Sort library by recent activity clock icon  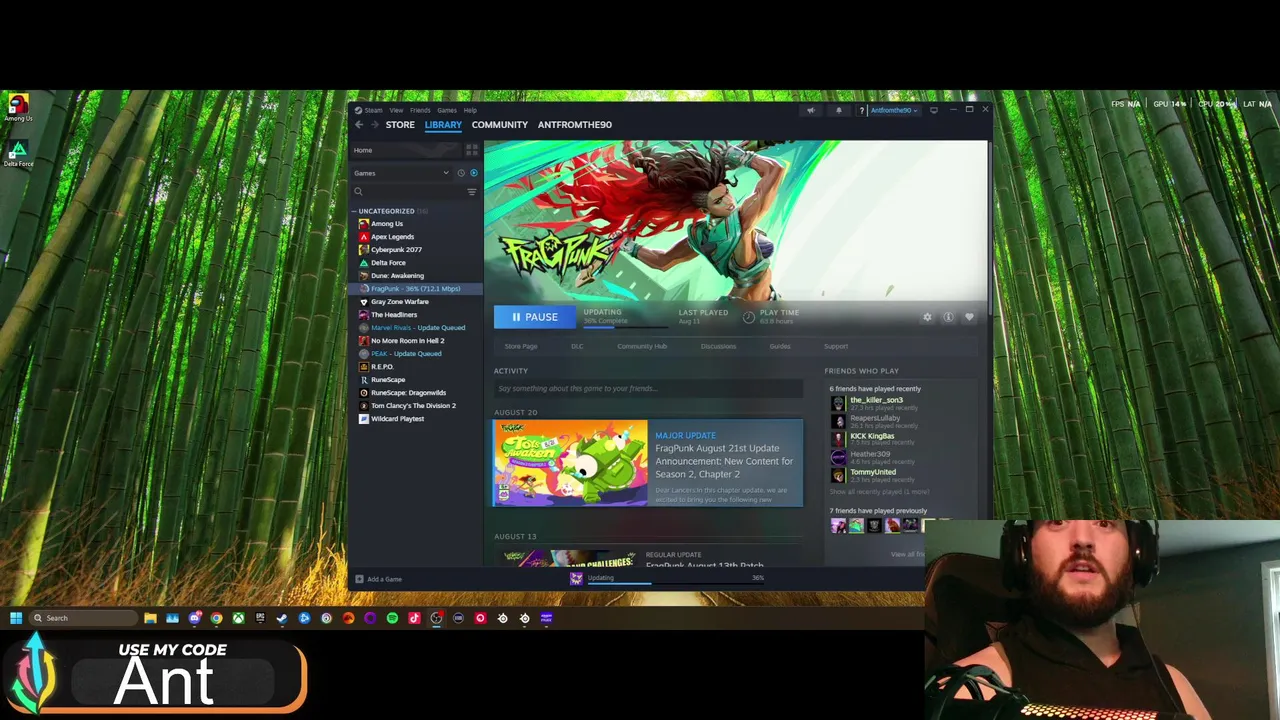click(461, 173)
